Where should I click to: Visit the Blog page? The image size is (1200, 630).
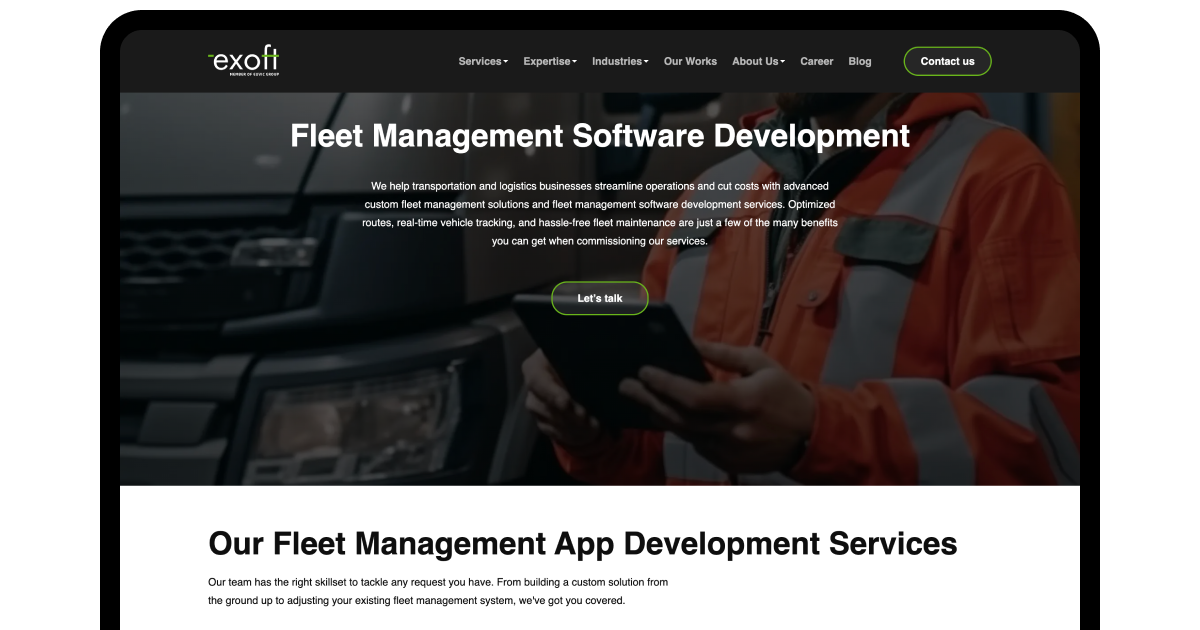[x=860, y=61]
